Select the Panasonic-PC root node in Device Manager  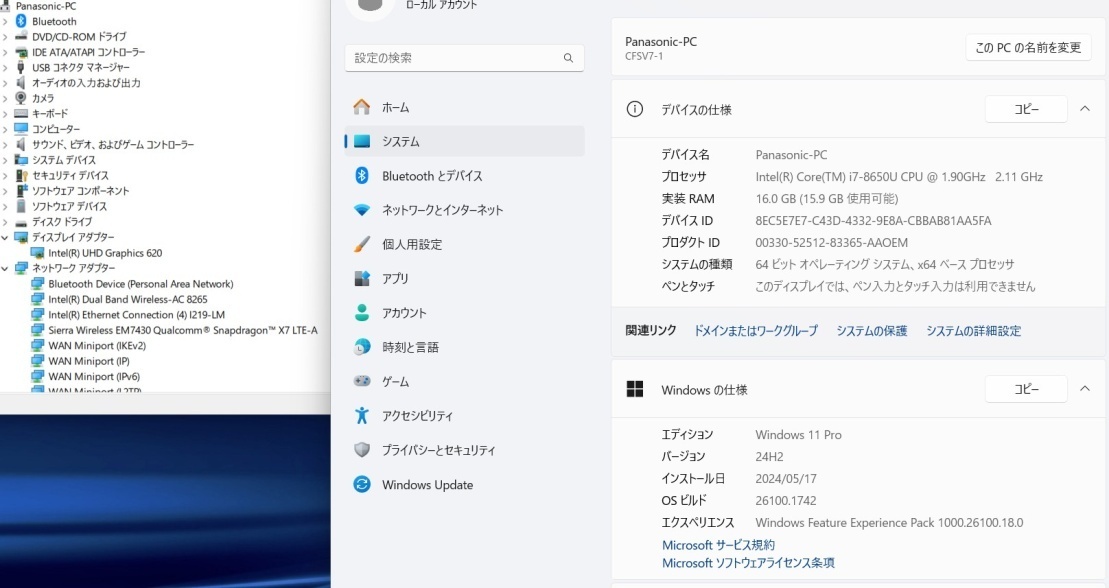pyautogui.click(x=46, y=6)
